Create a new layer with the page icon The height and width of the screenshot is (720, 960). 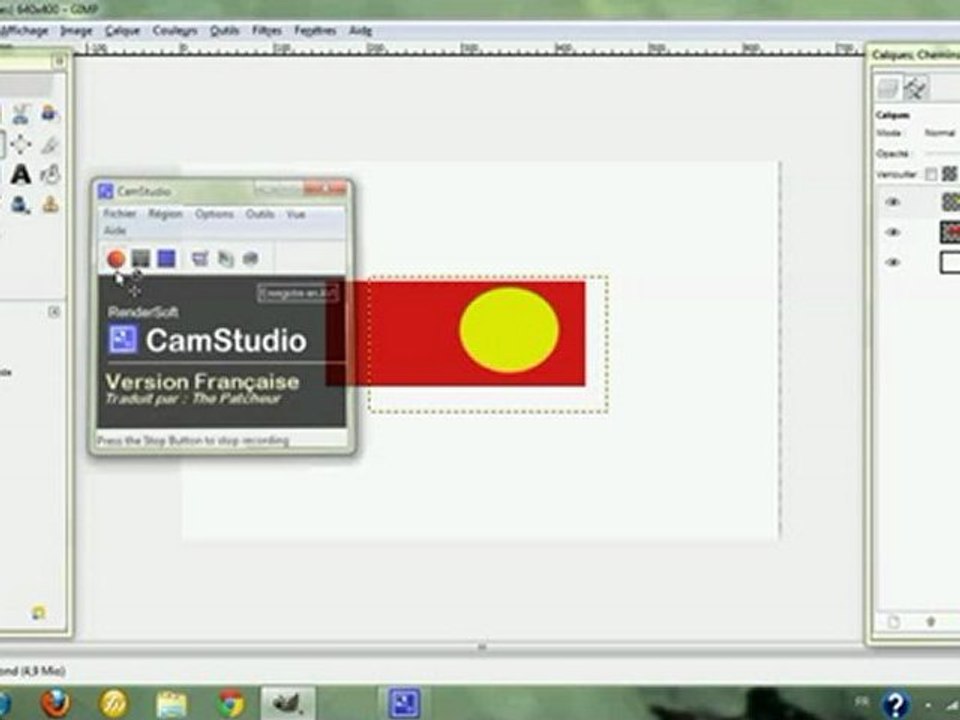tap(894, 622)
